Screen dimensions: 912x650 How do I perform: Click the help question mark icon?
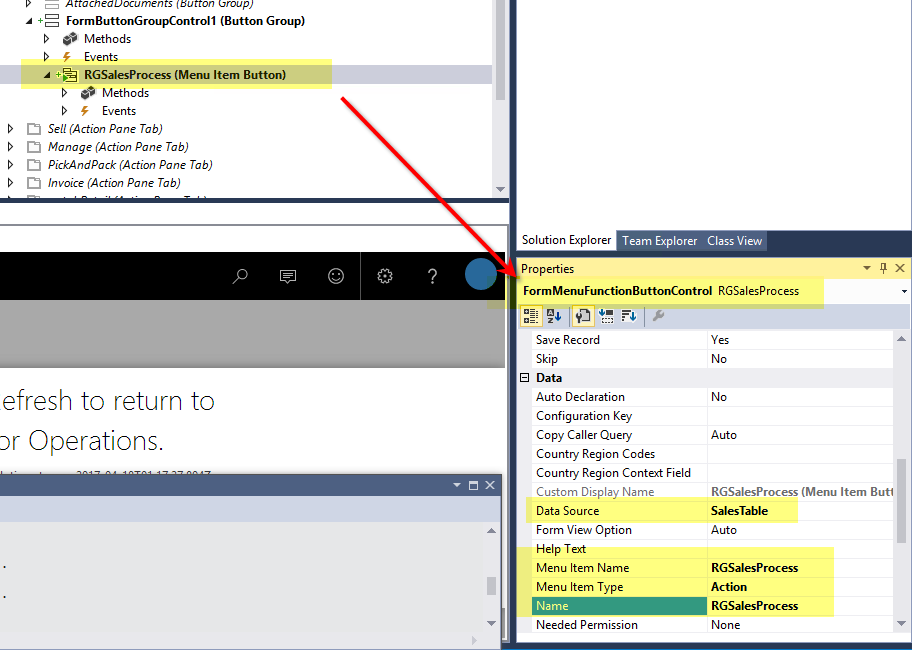432,276
